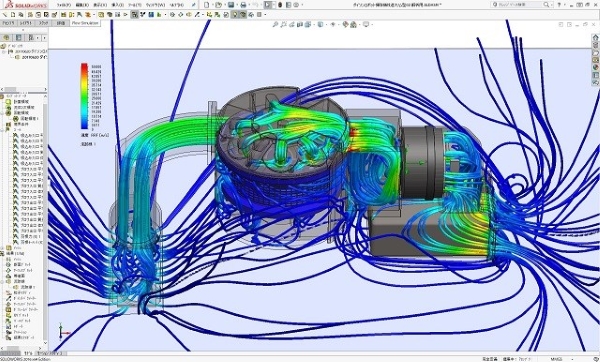Select the Boundary Conditions tree item
The width and height of the screenshot is (600, 362).
pos(21,124)
